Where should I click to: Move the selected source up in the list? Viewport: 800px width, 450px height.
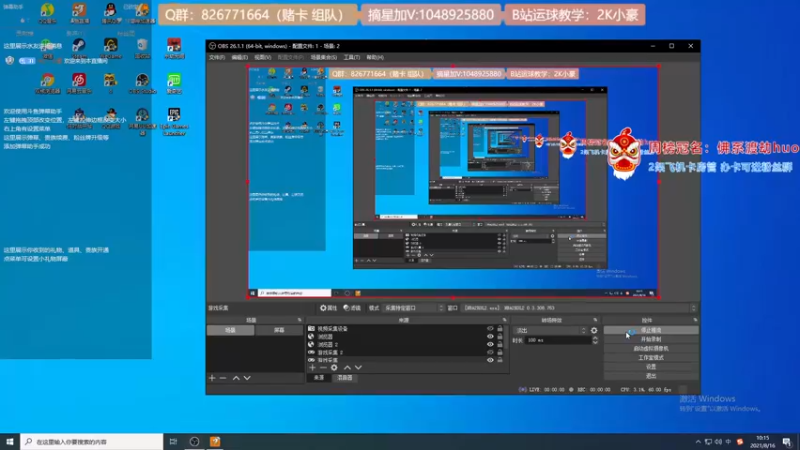click(347, 367)
